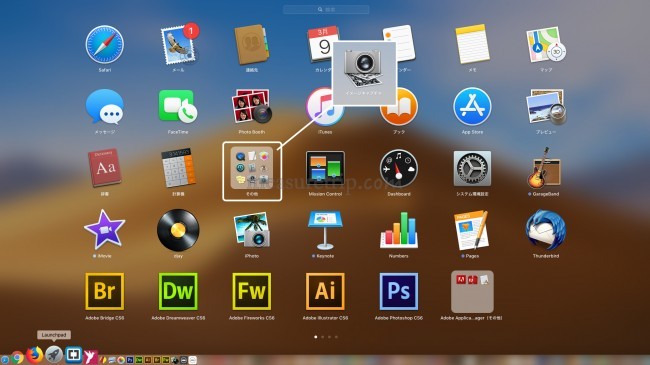Launch Mission Control
The width and height of the screenshot is (650, 365).
(325, 168)
